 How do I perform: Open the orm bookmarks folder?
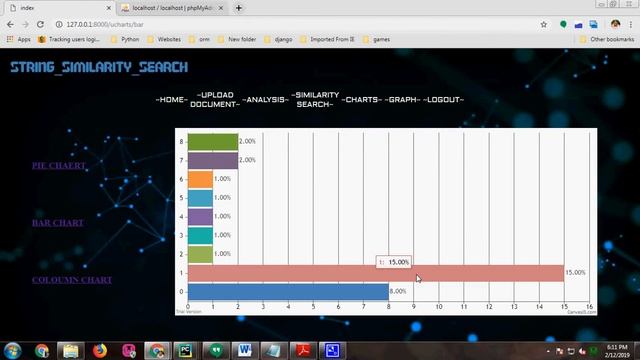[x=200, y=39]
